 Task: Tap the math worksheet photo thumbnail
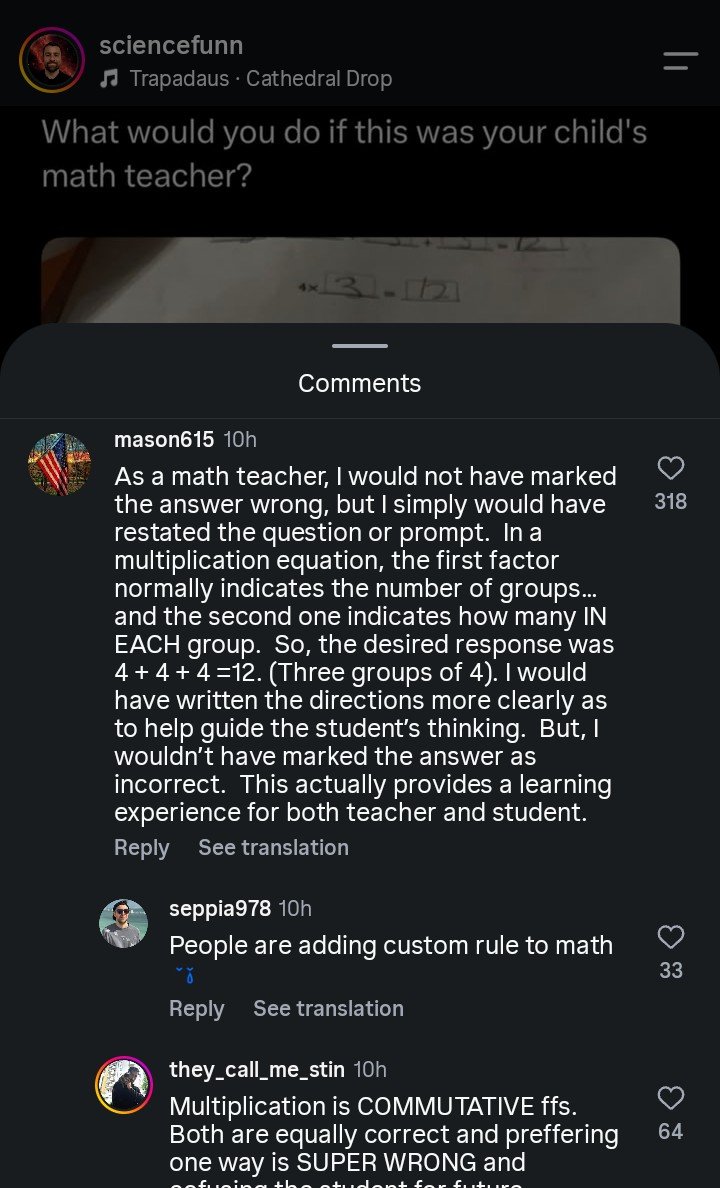361,280
